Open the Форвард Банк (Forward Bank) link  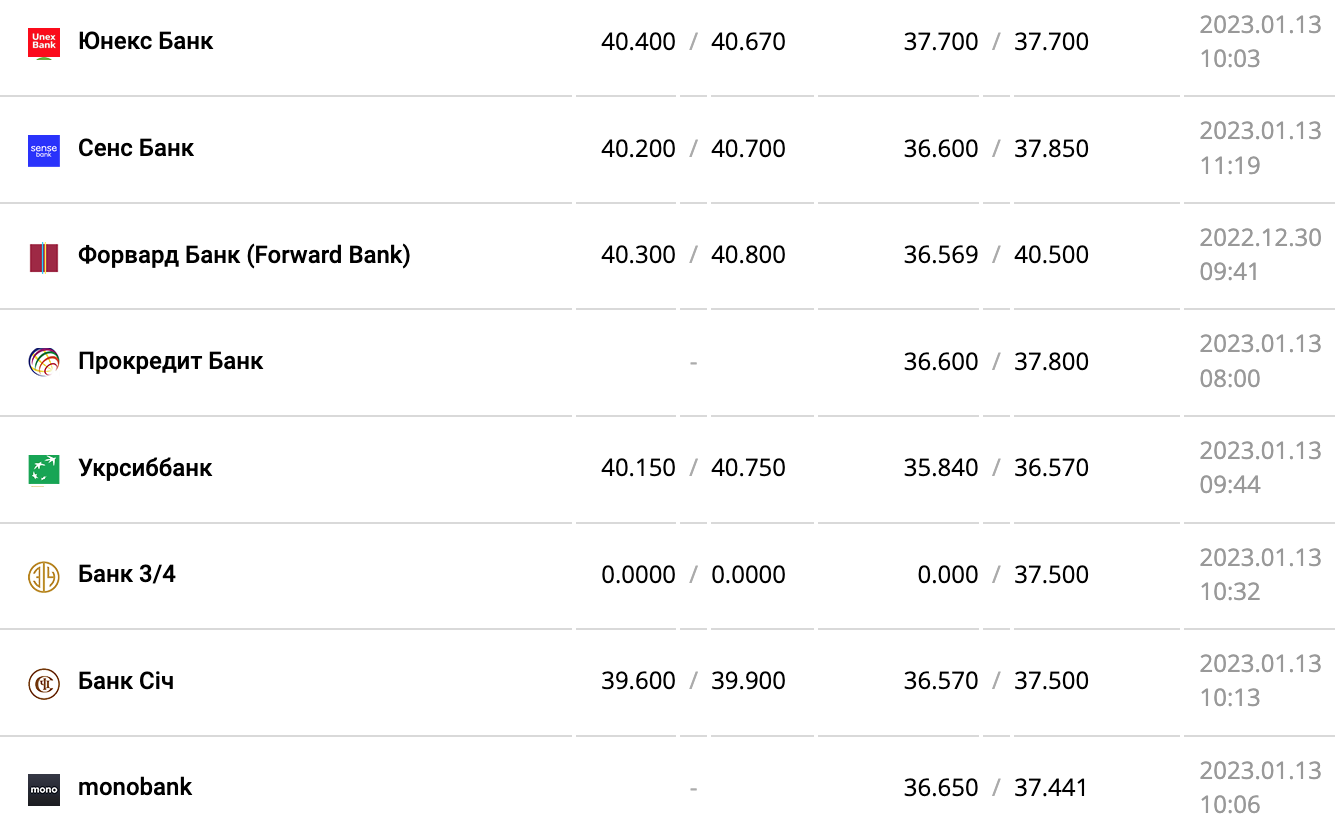point(244,254)
